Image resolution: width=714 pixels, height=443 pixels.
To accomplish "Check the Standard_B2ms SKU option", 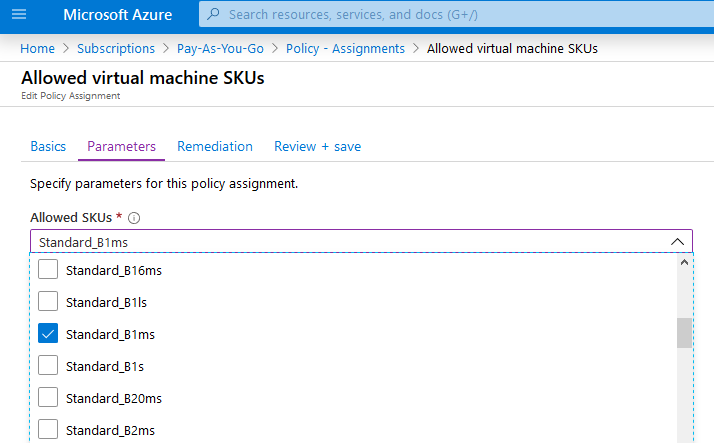I will pos(48,430).
